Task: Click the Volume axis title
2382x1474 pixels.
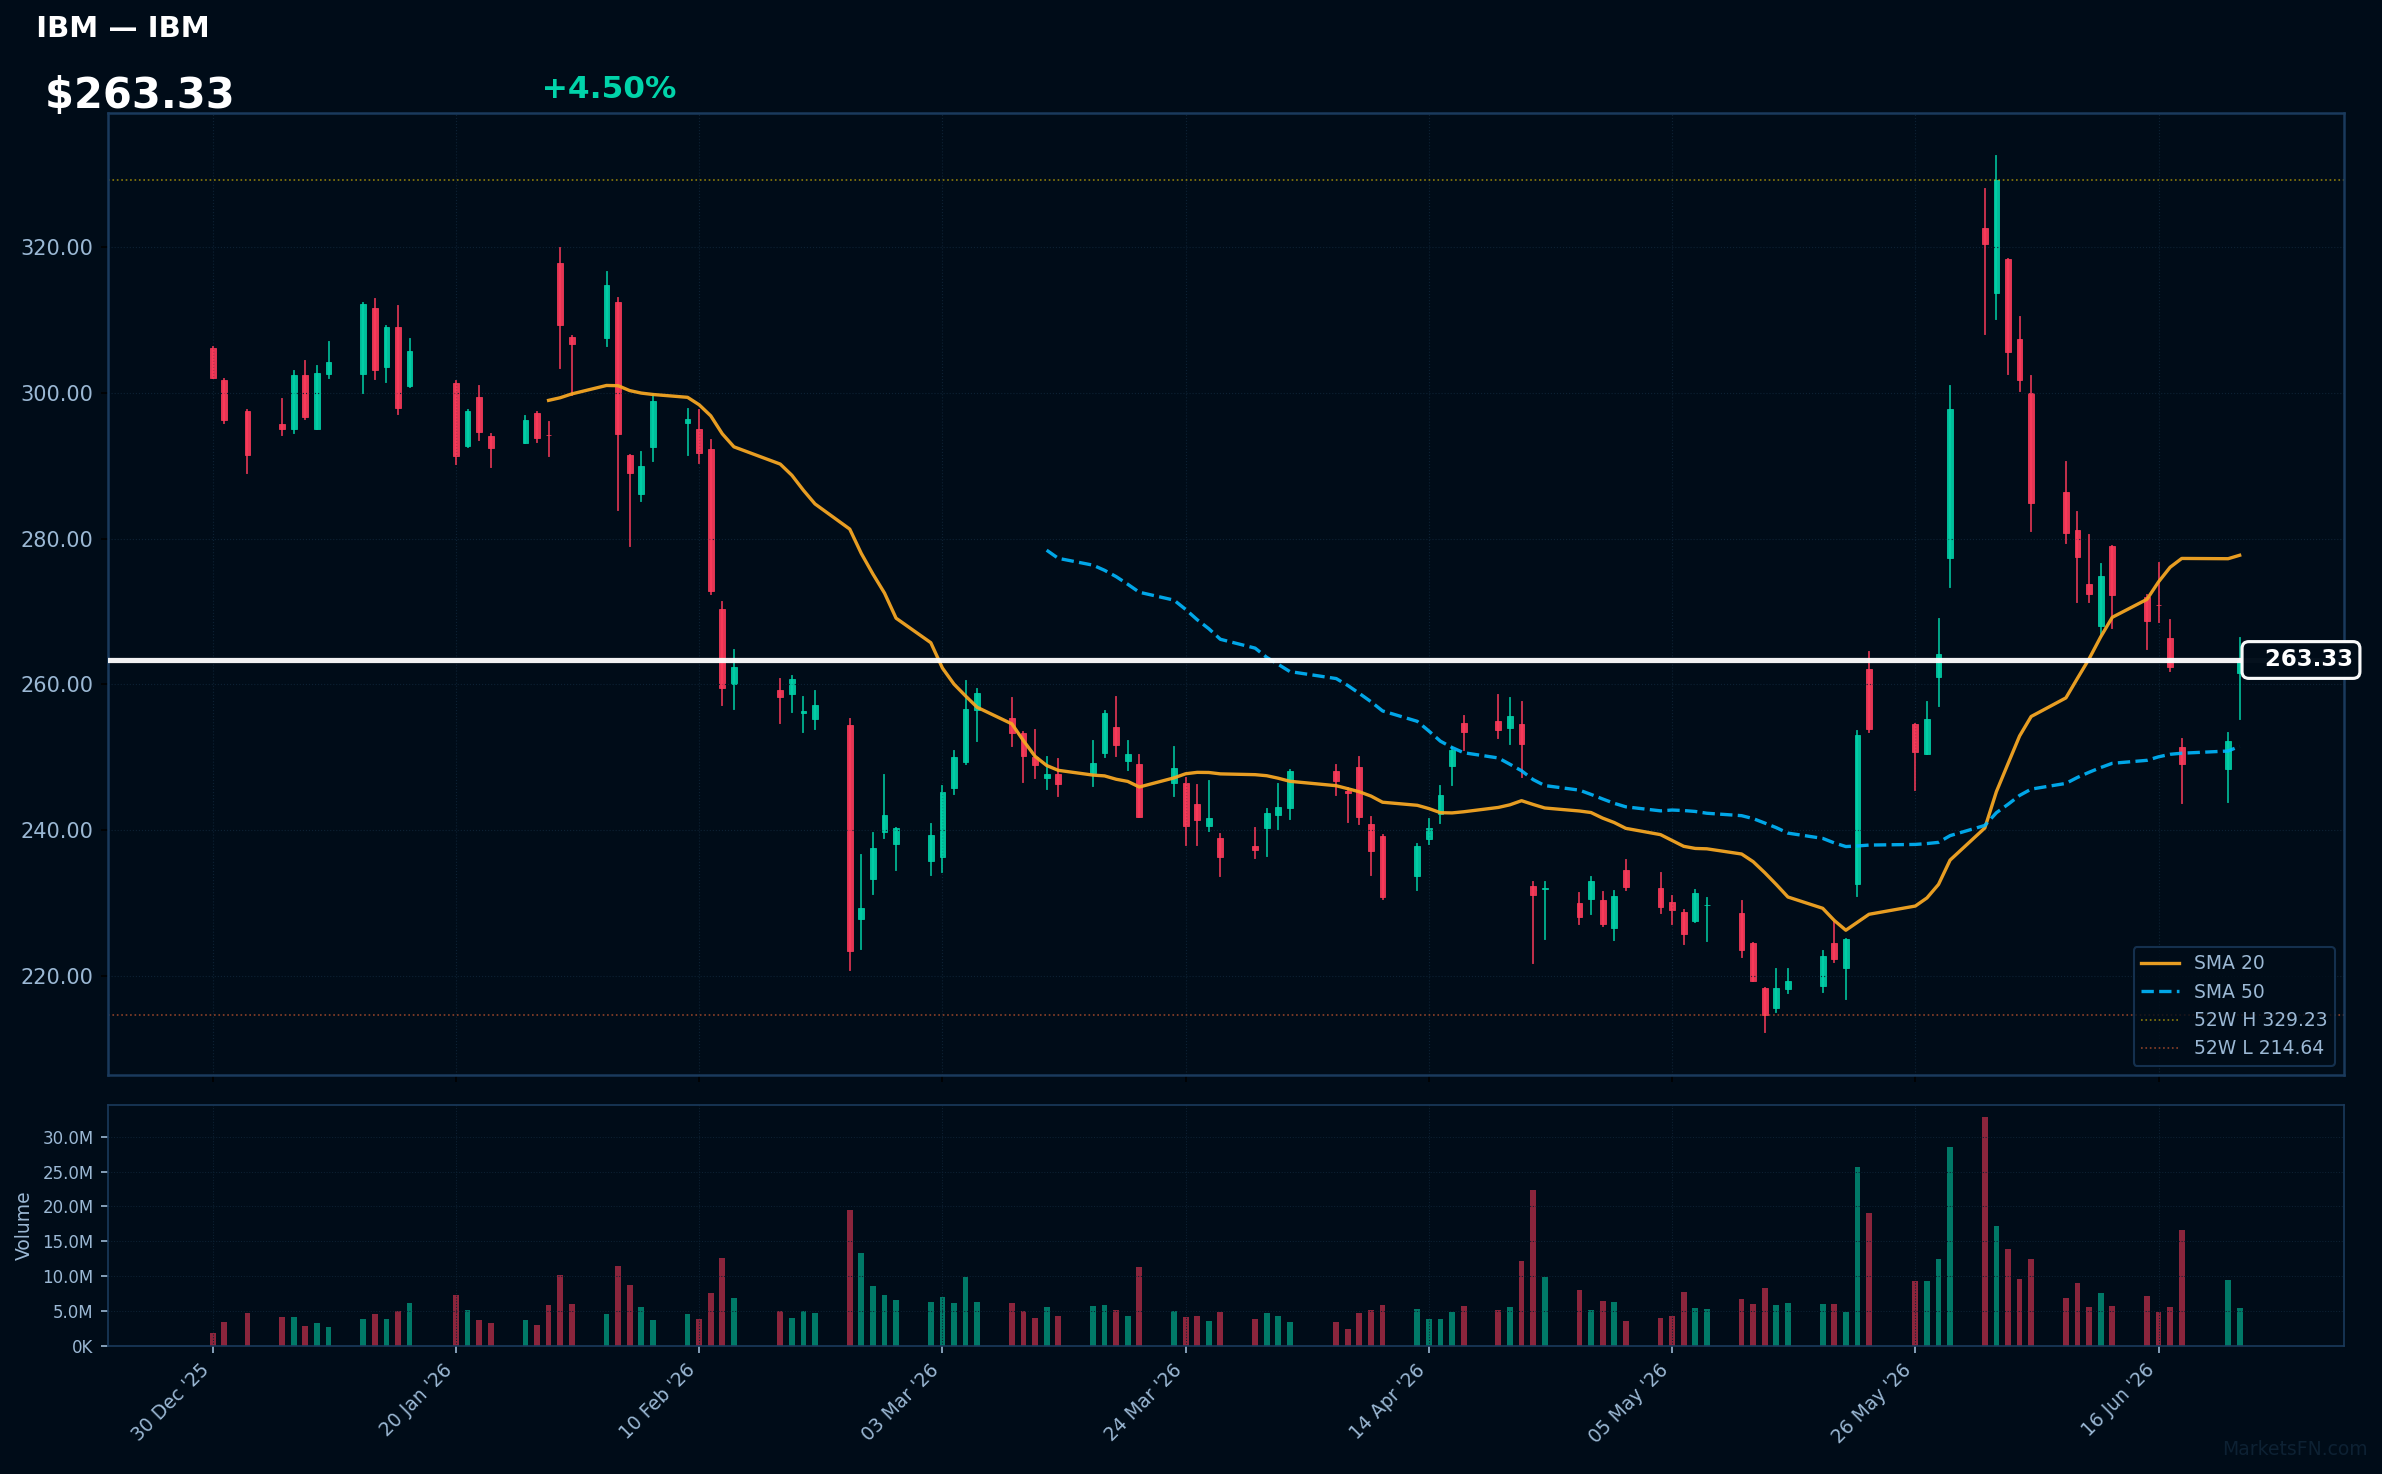Action: click(23, 1226)
